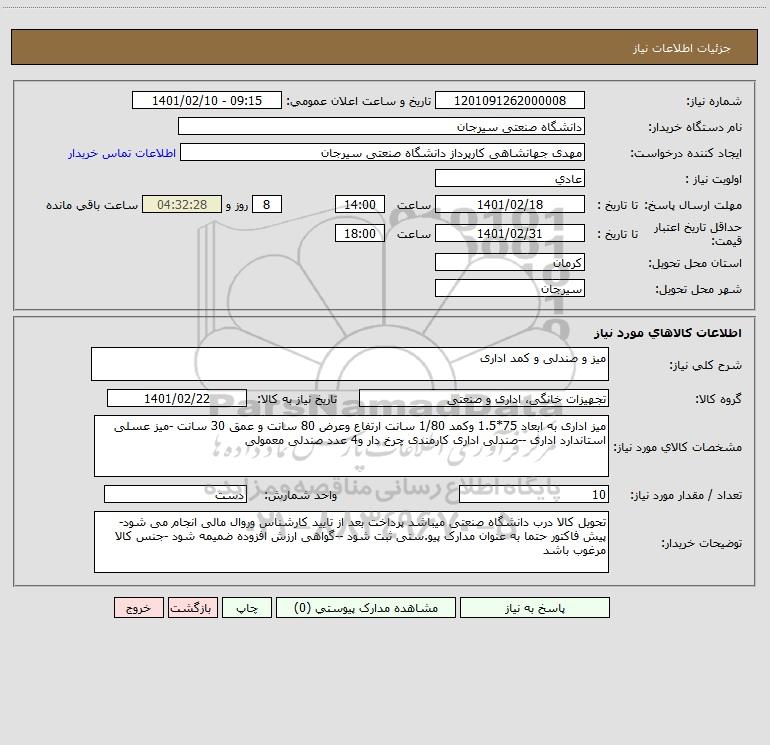Viewport: 770px width, 745px height.
Task: Click the section title اطلاعات کالاهای مورد نیاز
Action: [668, 333]
